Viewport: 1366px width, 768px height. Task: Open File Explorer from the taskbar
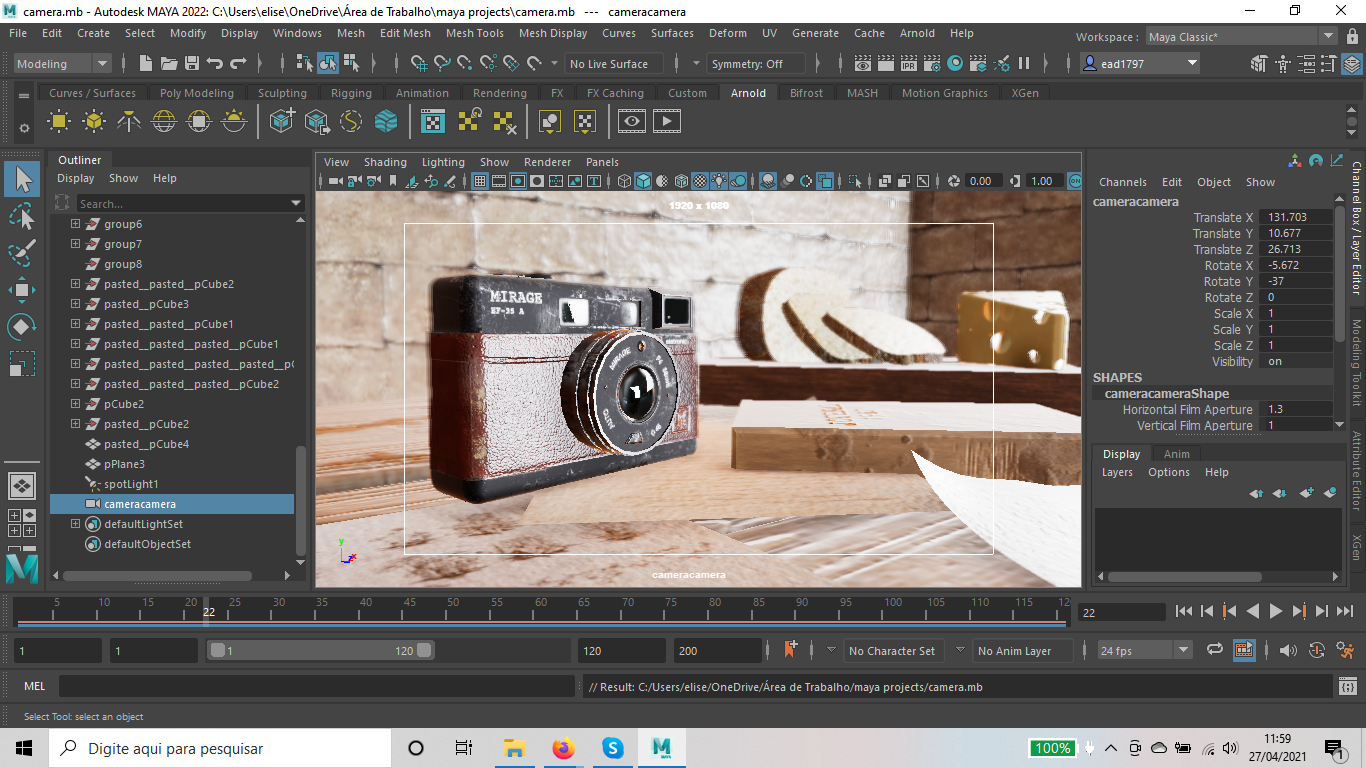[x=515, y=748]
